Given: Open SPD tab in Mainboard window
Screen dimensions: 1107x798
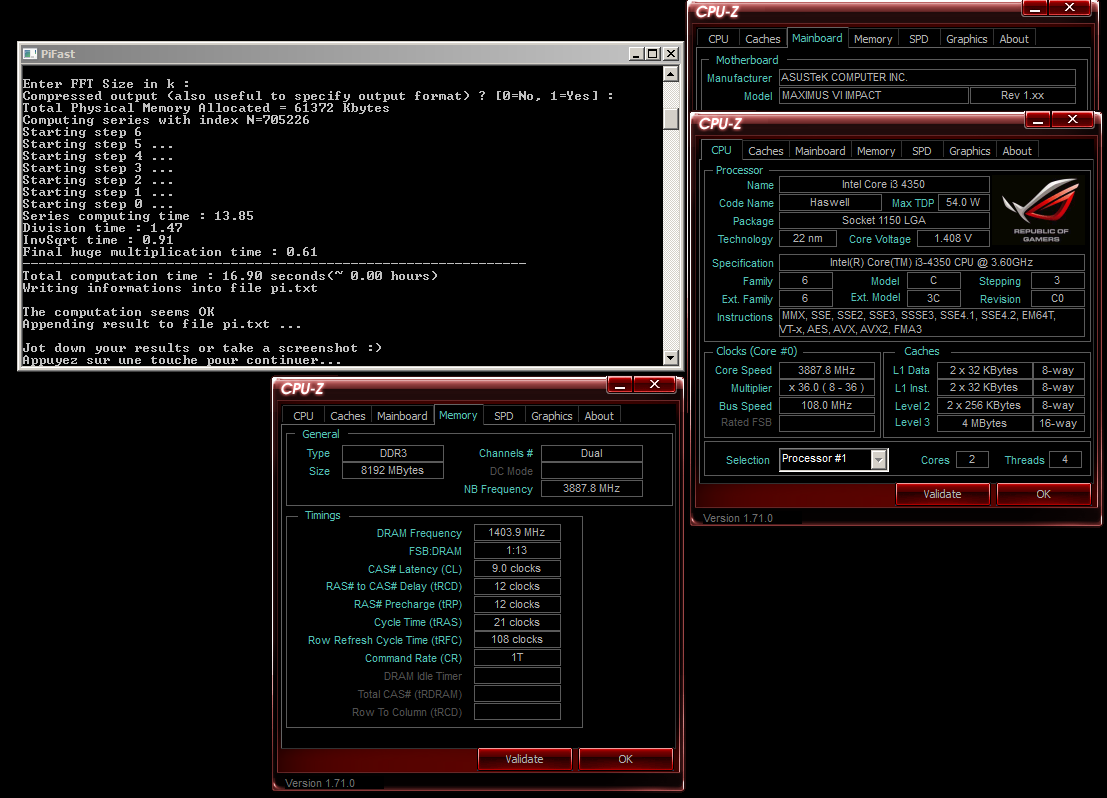Looking at the screenshot, I should click(x=918, y=39).
